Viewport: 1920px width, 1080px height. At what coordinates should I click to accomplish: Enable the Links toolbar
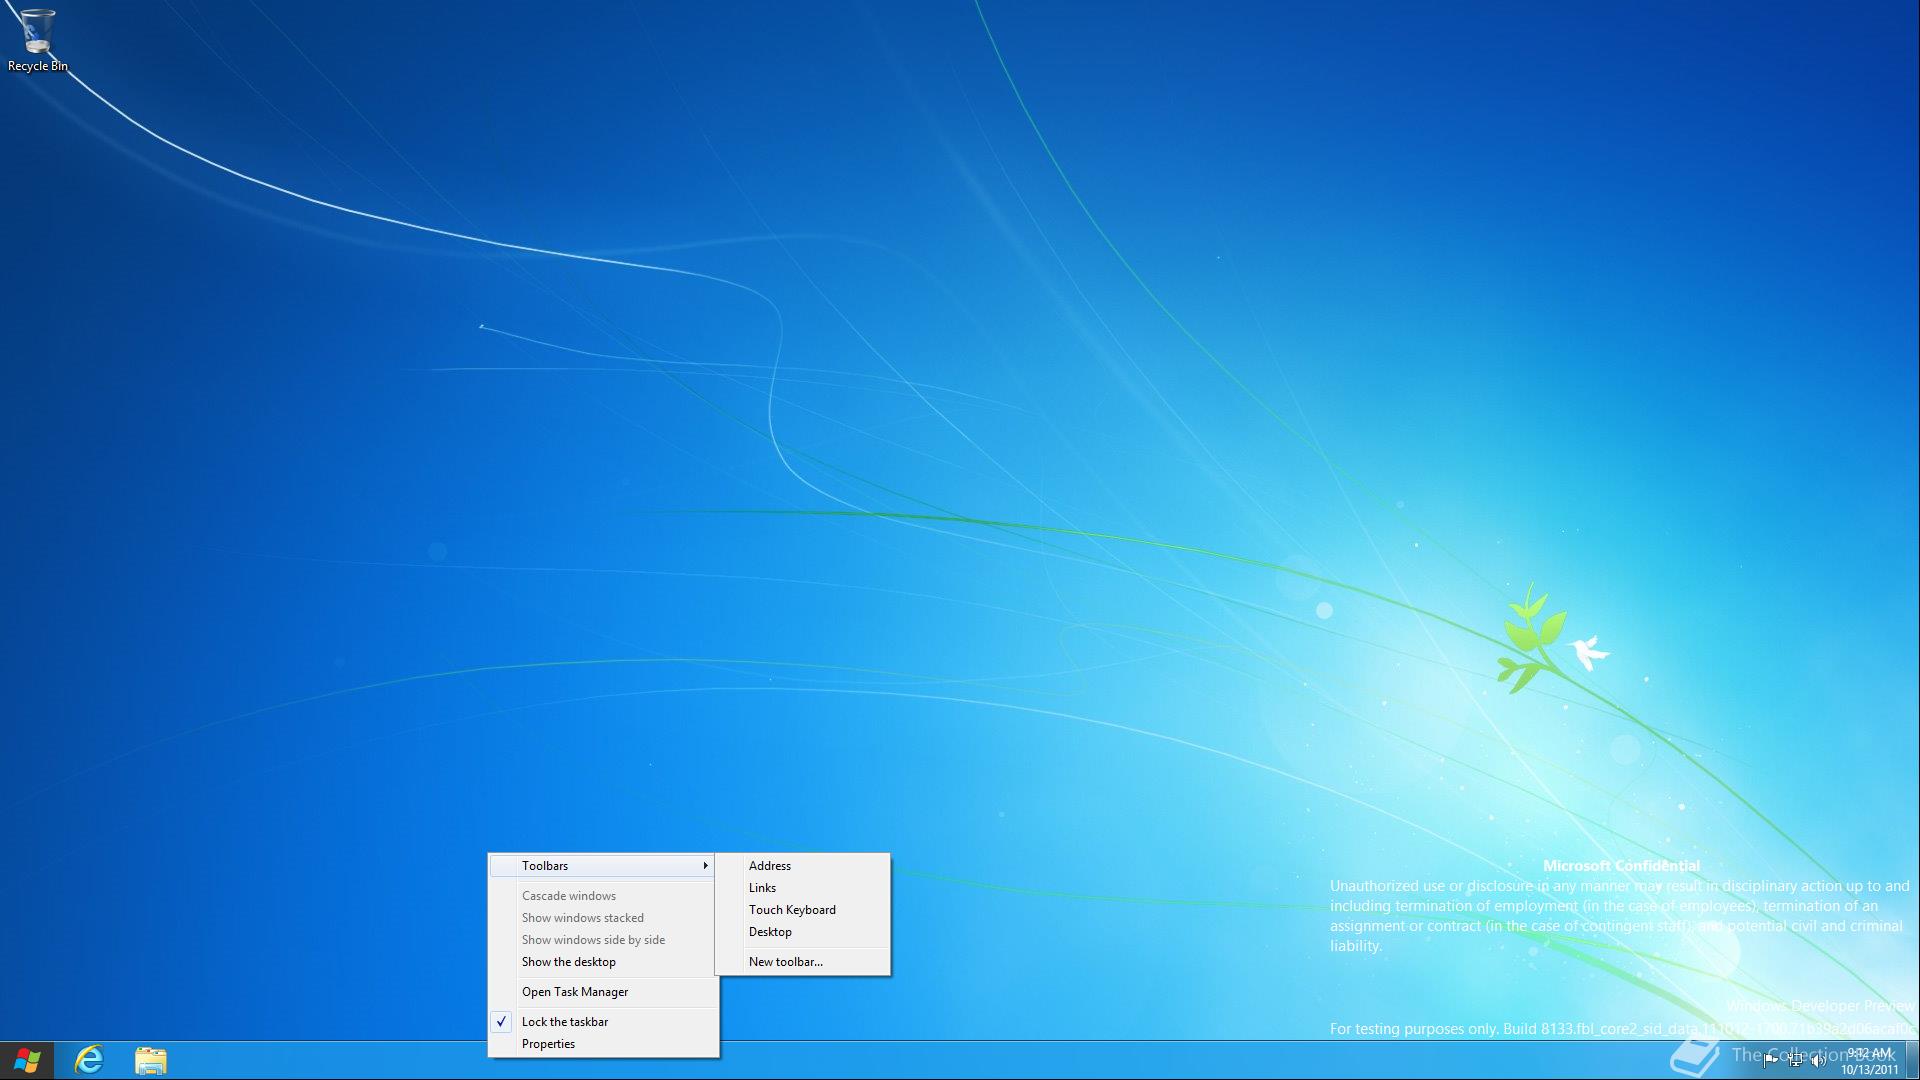coord(803,888)
